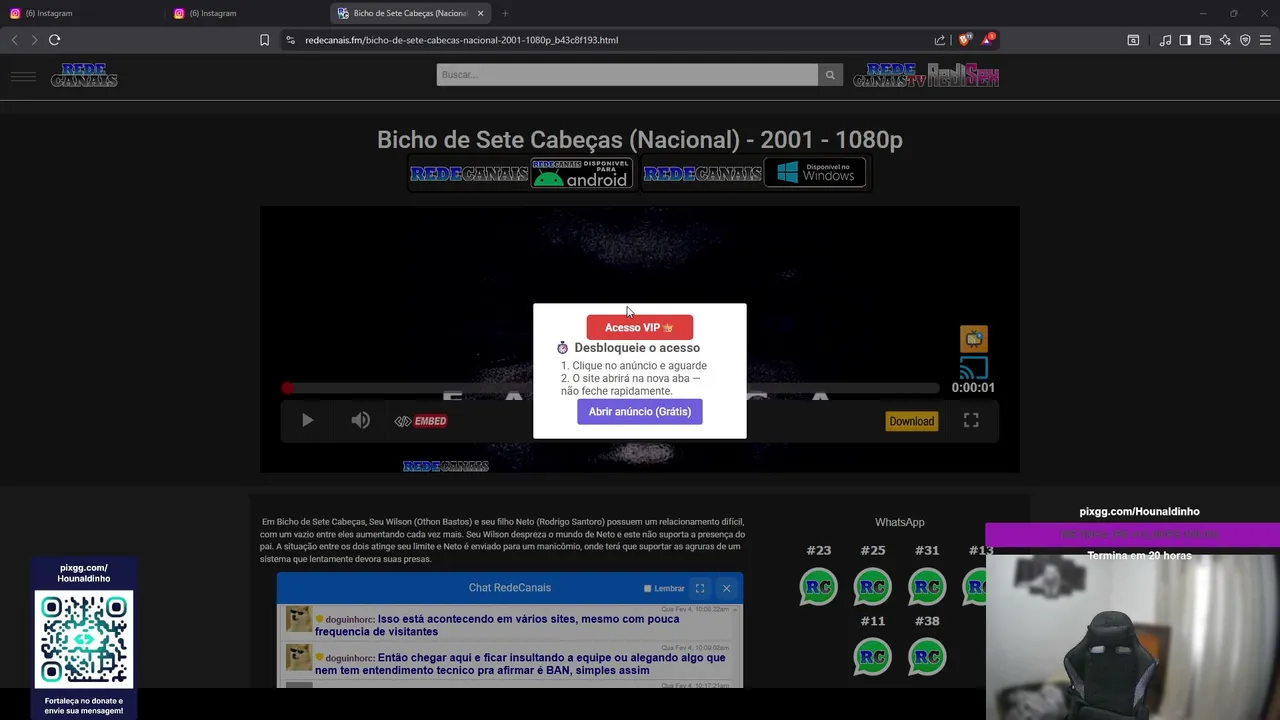Switch to the first Instagram tab
1280x720 pixels.
click(x=80, y=13)
